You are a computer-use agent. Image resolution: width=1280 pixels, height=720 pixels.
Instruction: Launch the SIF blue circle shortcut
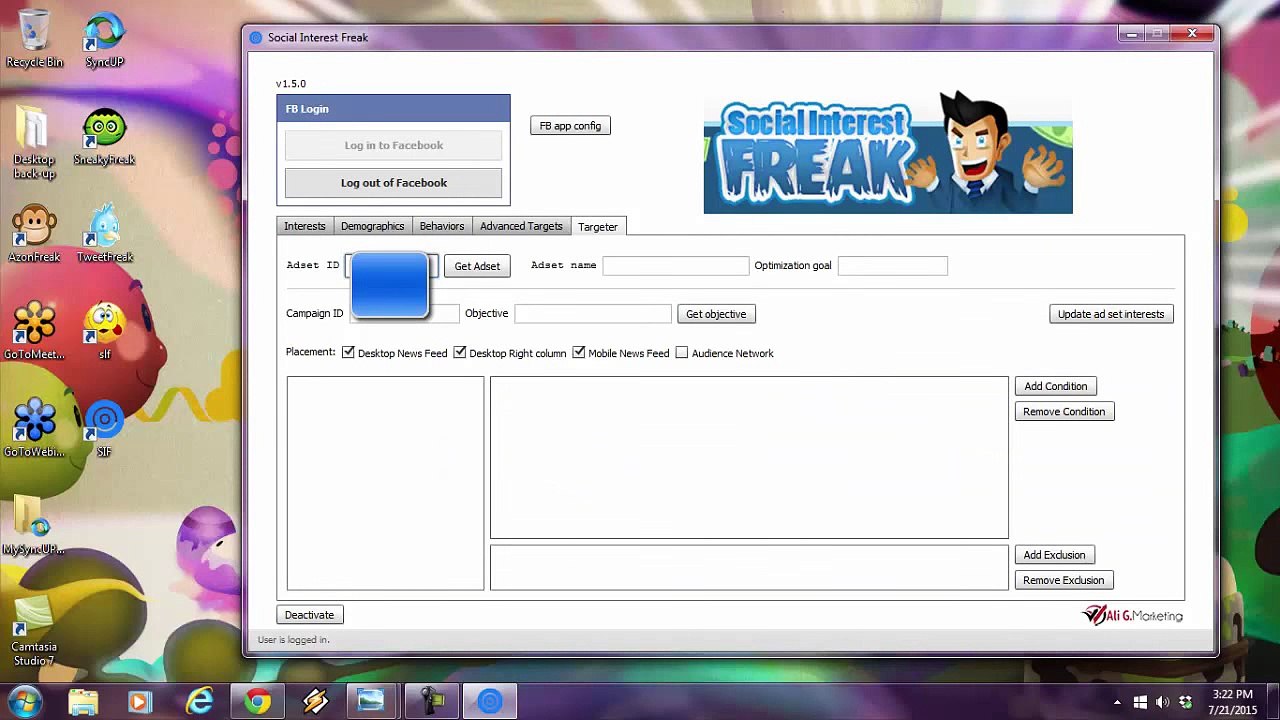[x=104, y=429]
